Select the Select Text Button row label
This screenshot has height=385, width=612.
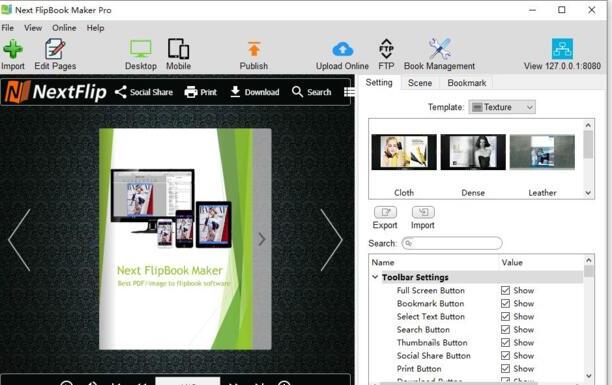point(431,316)
